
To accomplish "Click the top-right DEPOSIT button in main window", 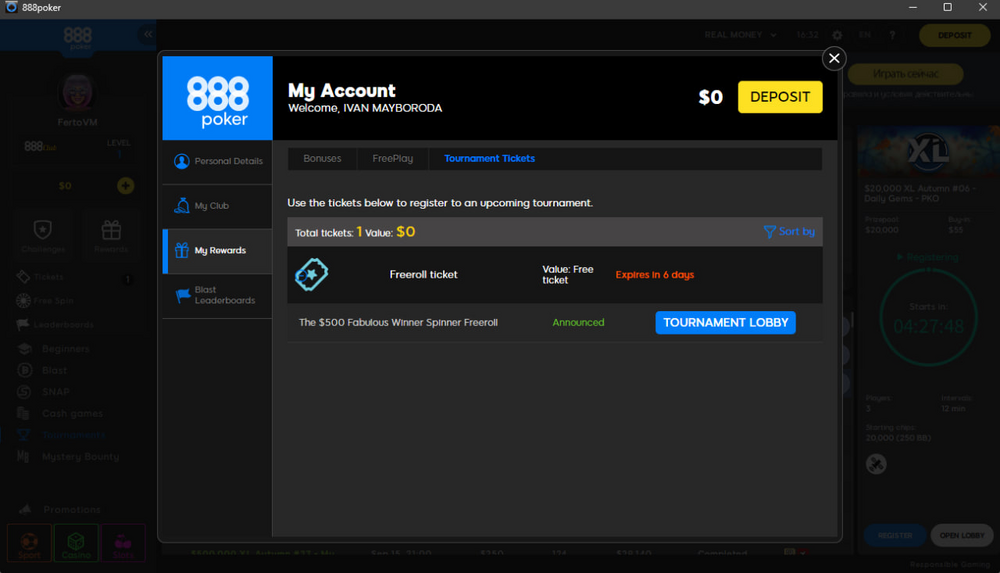I will pyautogui.click(x=954, y=35).
